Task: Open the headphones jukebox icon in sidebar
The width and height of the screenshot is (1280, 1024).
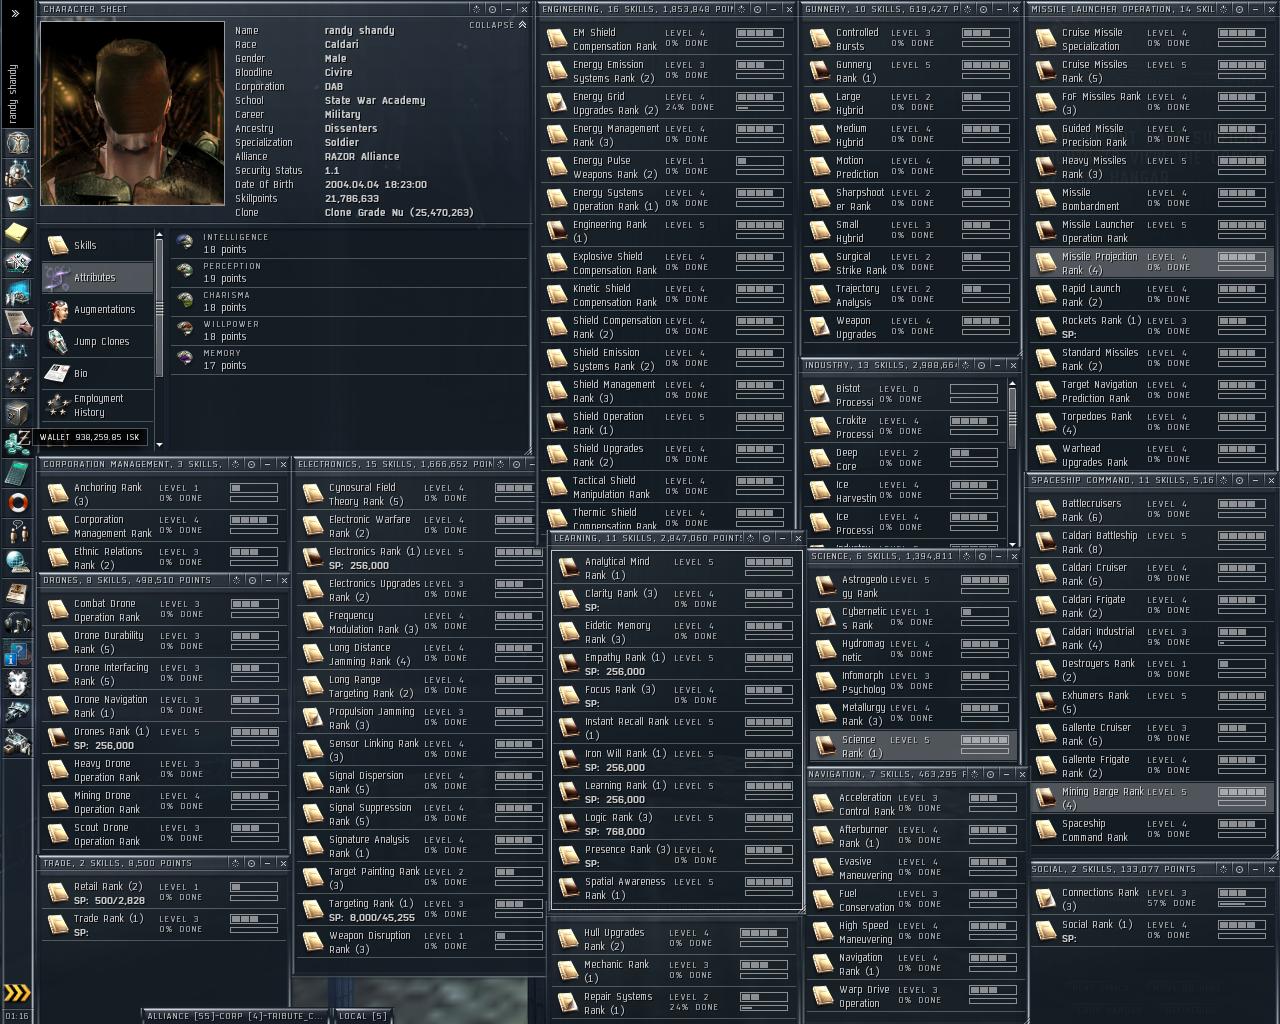Action: [18, 623]
